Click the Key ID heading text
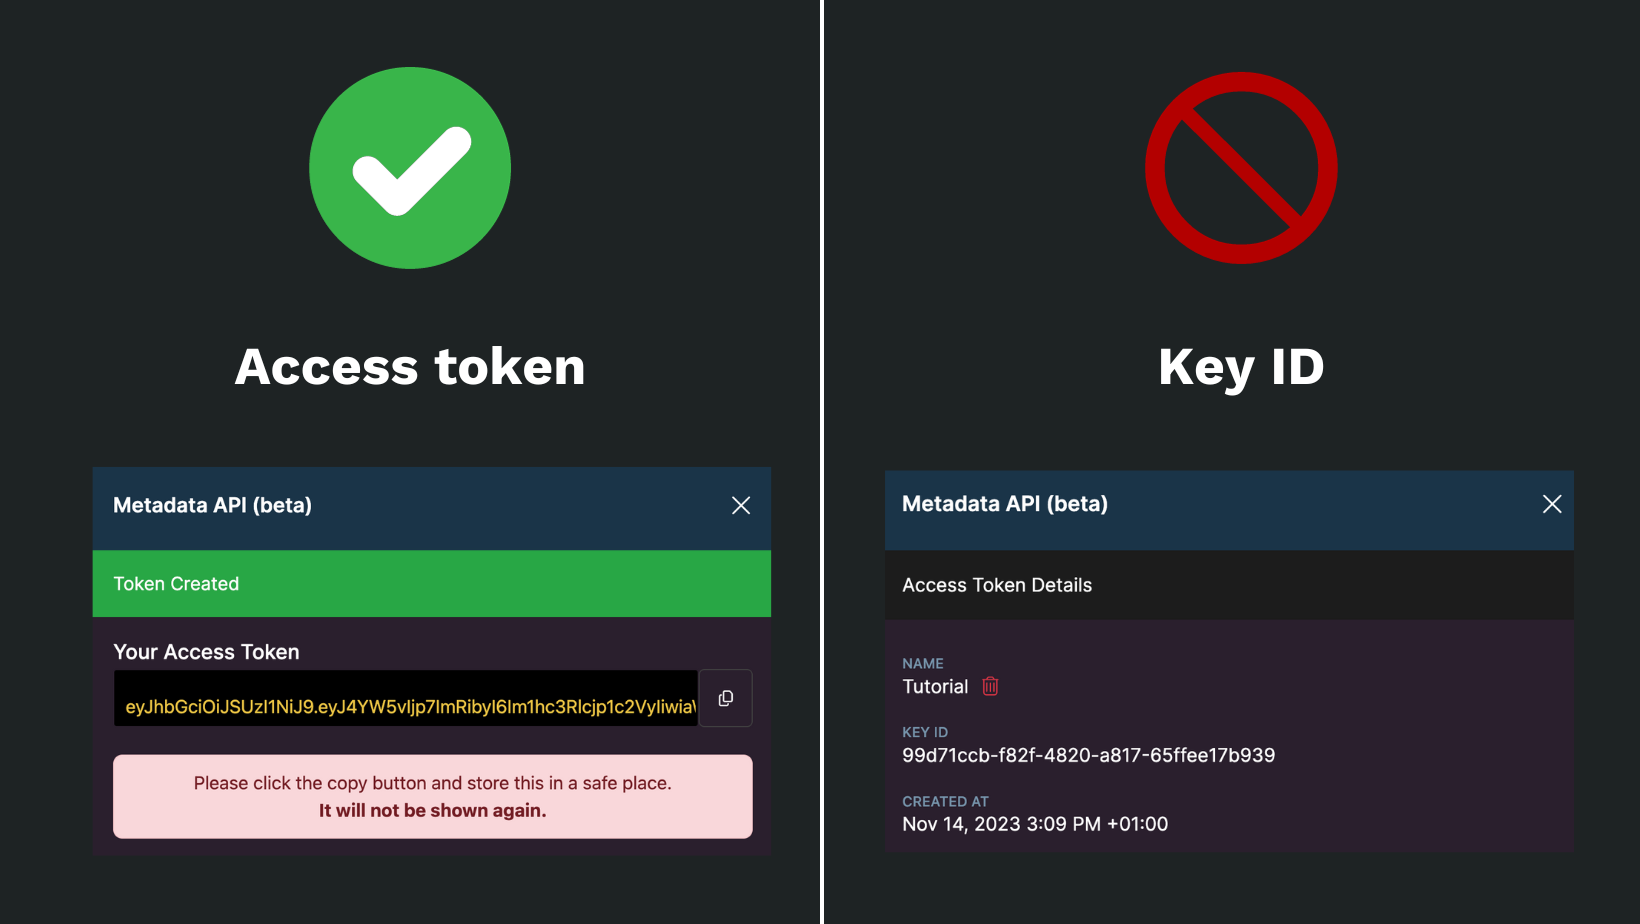1640x924 pixels. [x=1241, y=367]
